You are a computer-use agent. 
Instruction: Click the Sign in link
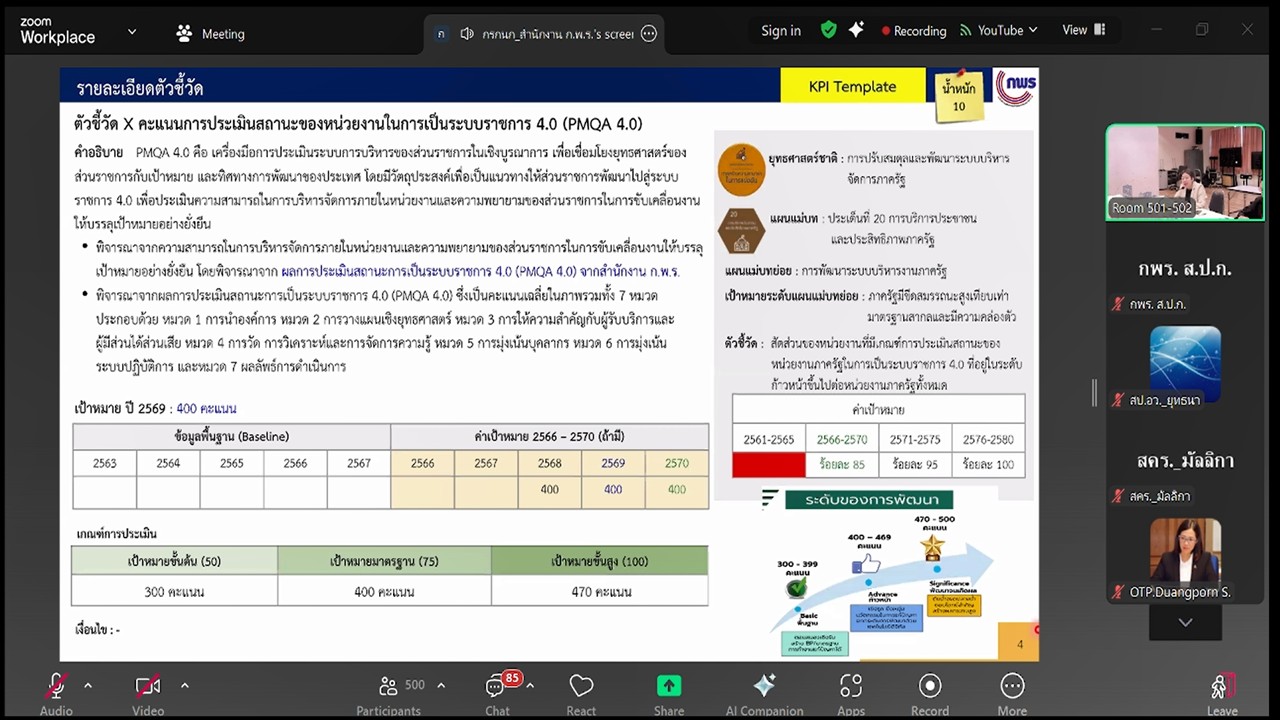click(781, 30)
